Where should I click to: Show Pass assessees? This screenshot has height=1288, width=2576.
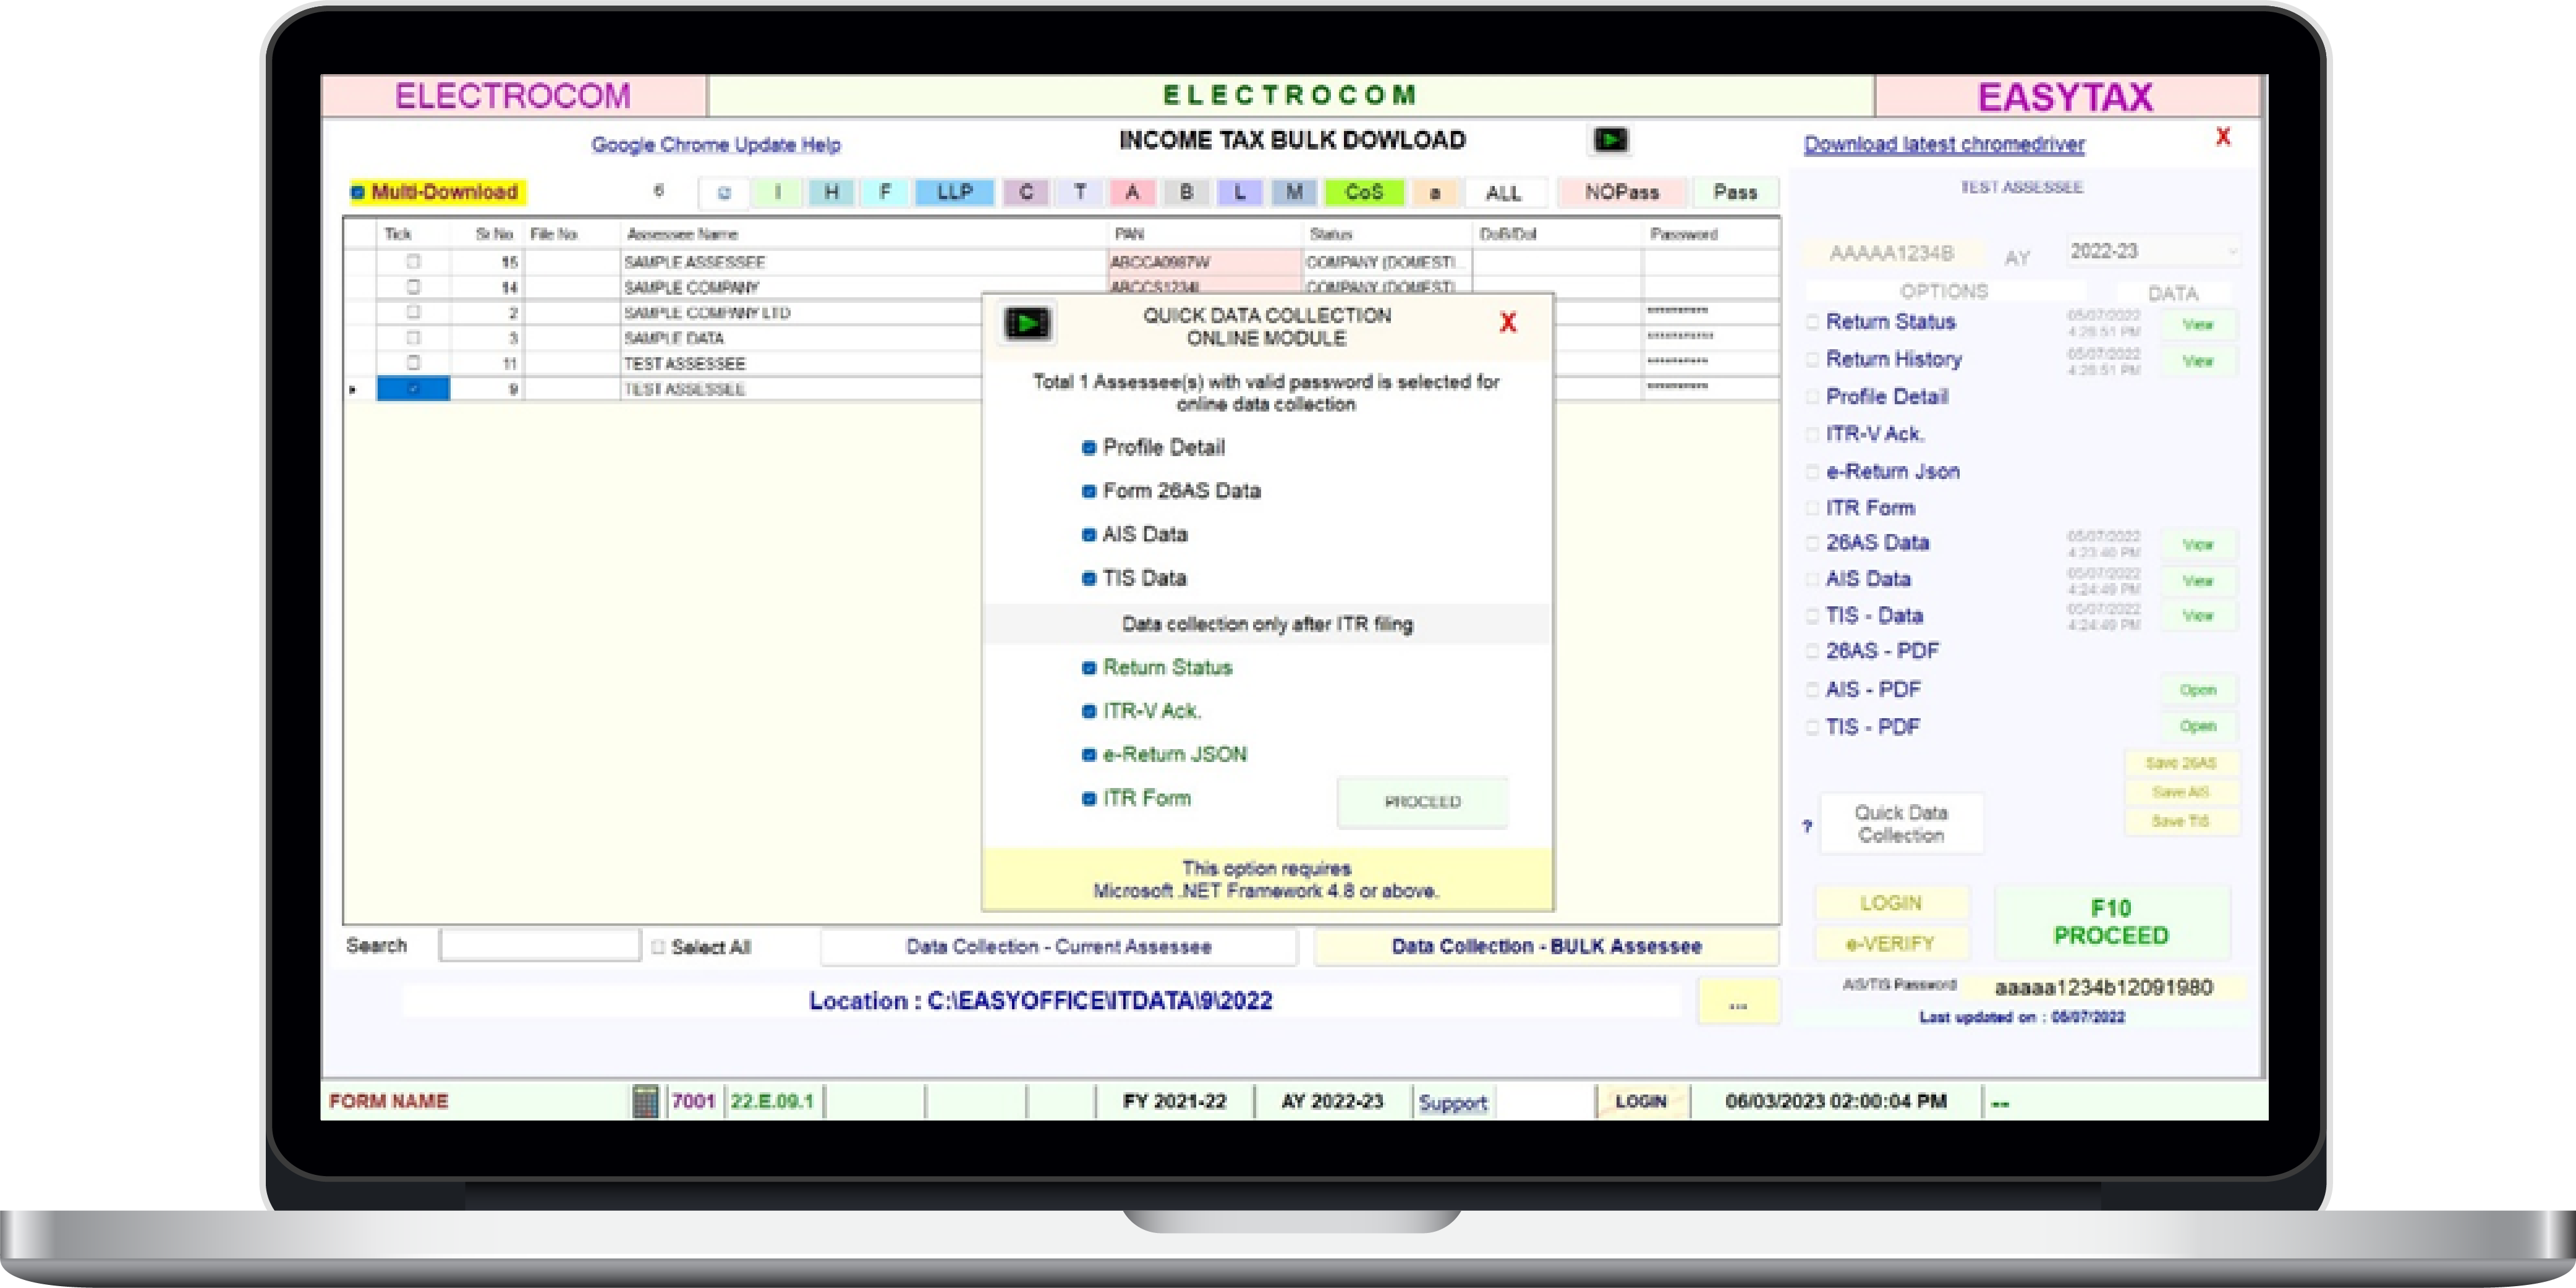[1735, 192]
